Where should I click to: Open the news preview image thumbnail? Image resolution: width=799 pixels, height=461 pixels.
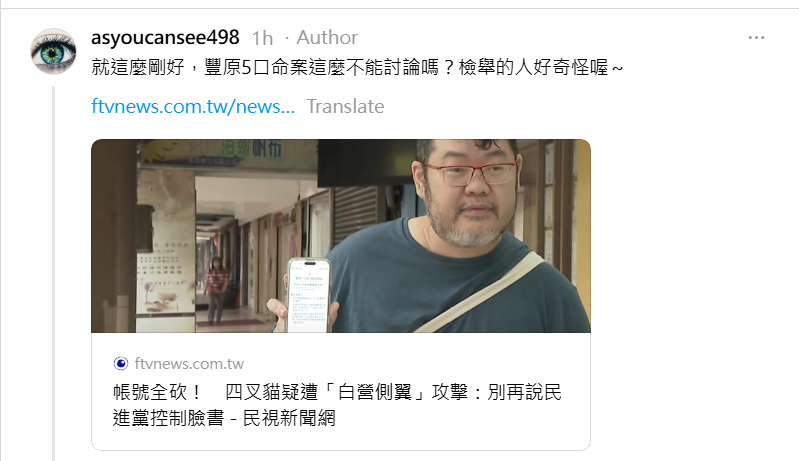click(x=341, y=236)
